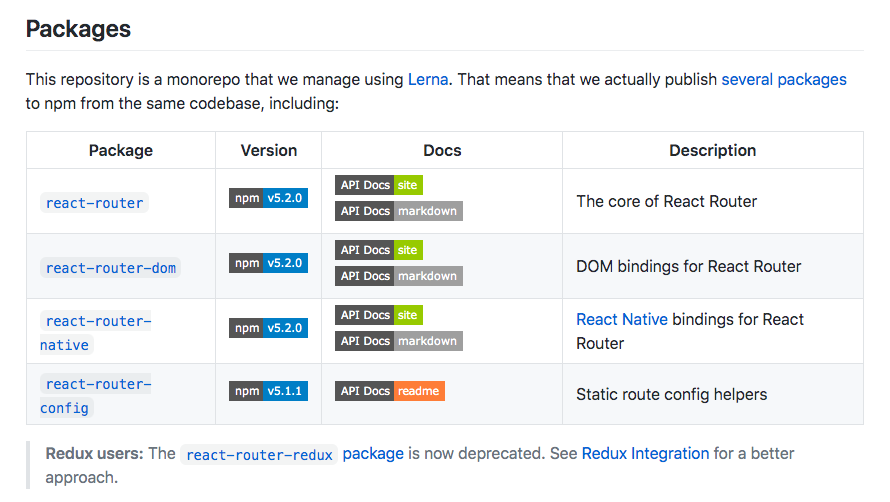Click API Docs site badge for react-router-native
The height and width of the screenshot is (502, 890).
(x=379, y=315)
